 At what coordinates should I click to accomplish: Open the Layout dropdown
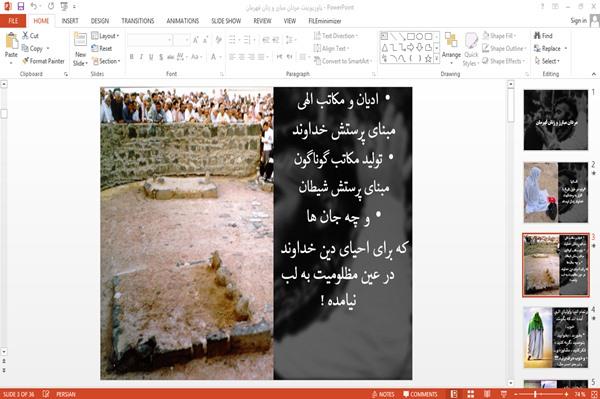point(105,36)
